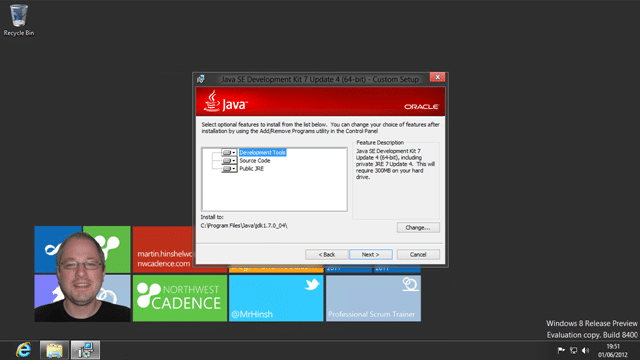Click the Java logo in the banner

tap(225, 101)
